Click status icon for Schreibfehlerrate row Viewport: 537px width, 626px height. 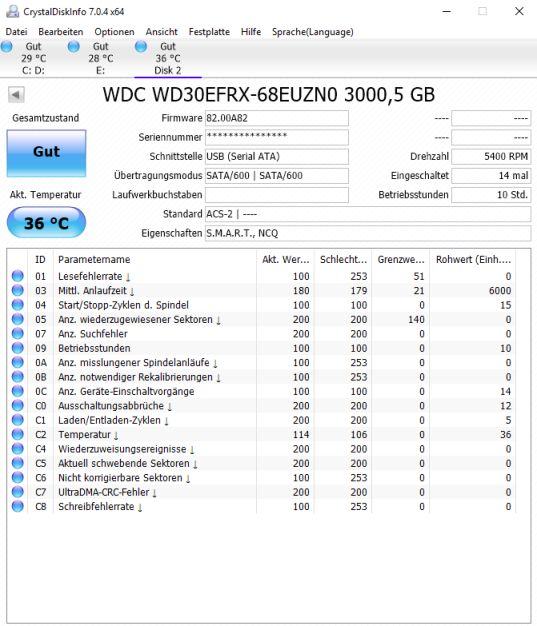click(18, 506)
